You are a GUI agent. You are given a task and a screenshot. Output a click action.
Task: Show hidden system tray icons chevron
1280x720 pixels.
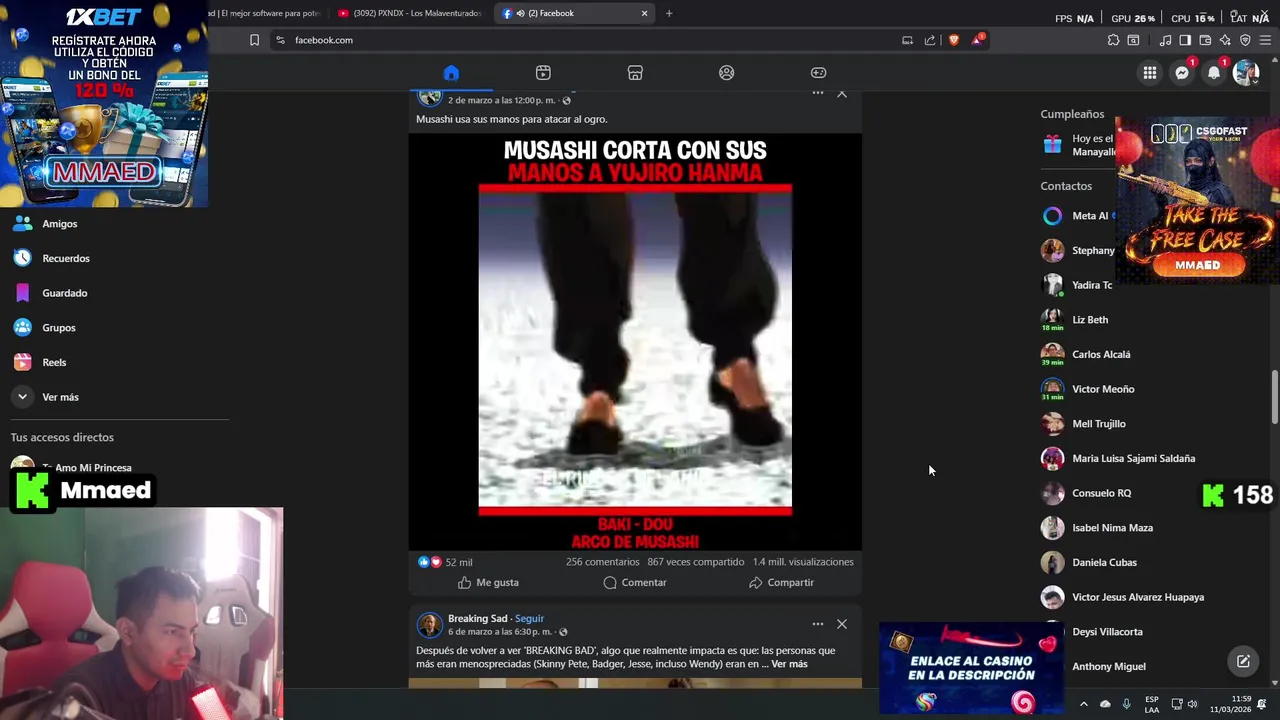pyautogui.click(x=1083, y=704)
